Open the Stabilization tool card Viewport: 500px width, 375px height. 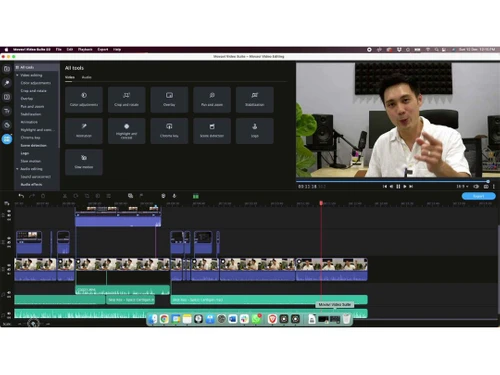point(255,99)
